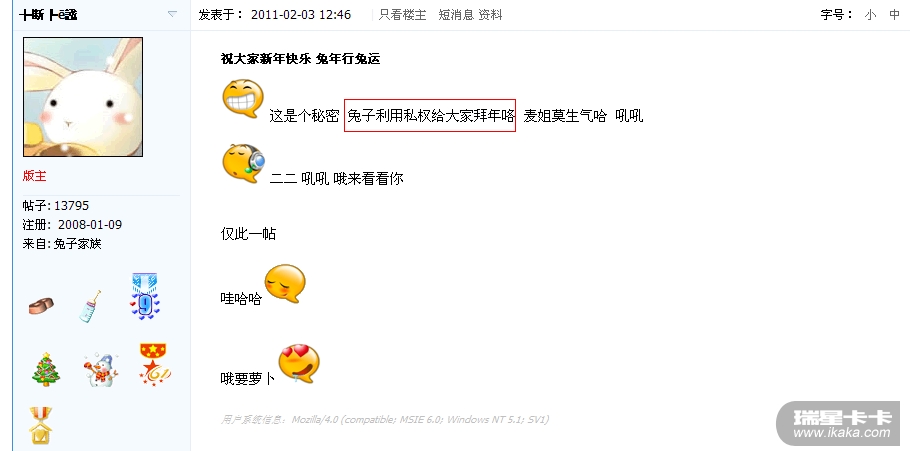
Task: Click the grinning smiley emoticon
Action: coord(243,99)
